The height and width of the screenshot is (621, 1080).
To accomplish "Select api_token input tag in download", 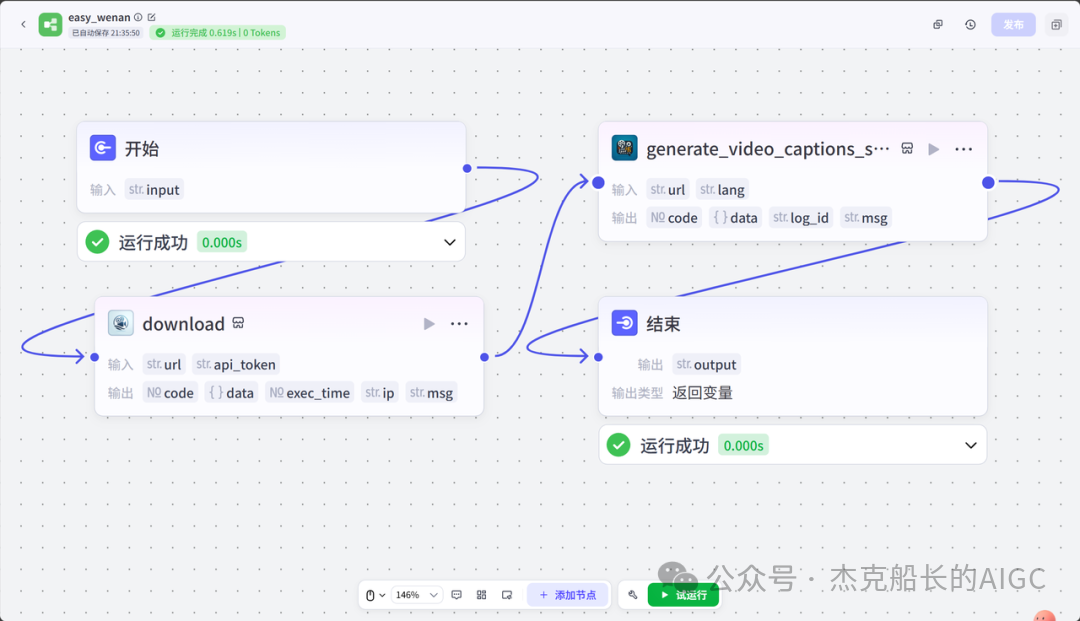I will coord(236,364).
